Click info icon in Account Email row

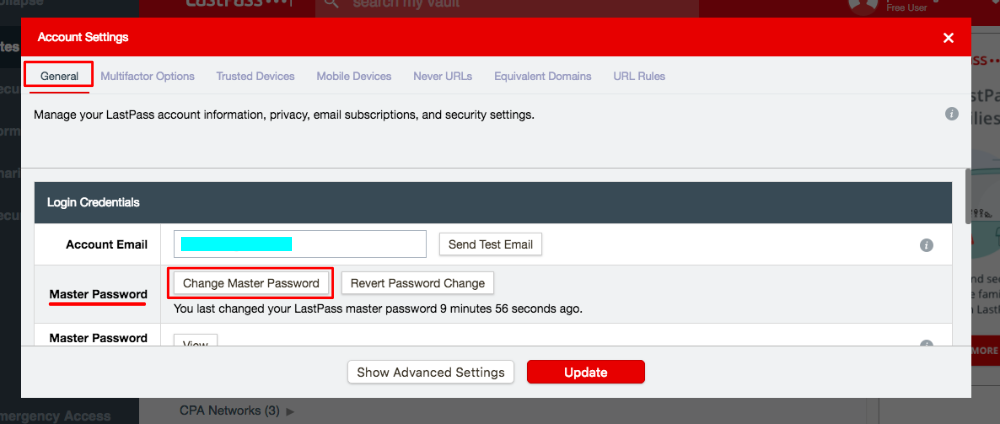click(927, 245)
